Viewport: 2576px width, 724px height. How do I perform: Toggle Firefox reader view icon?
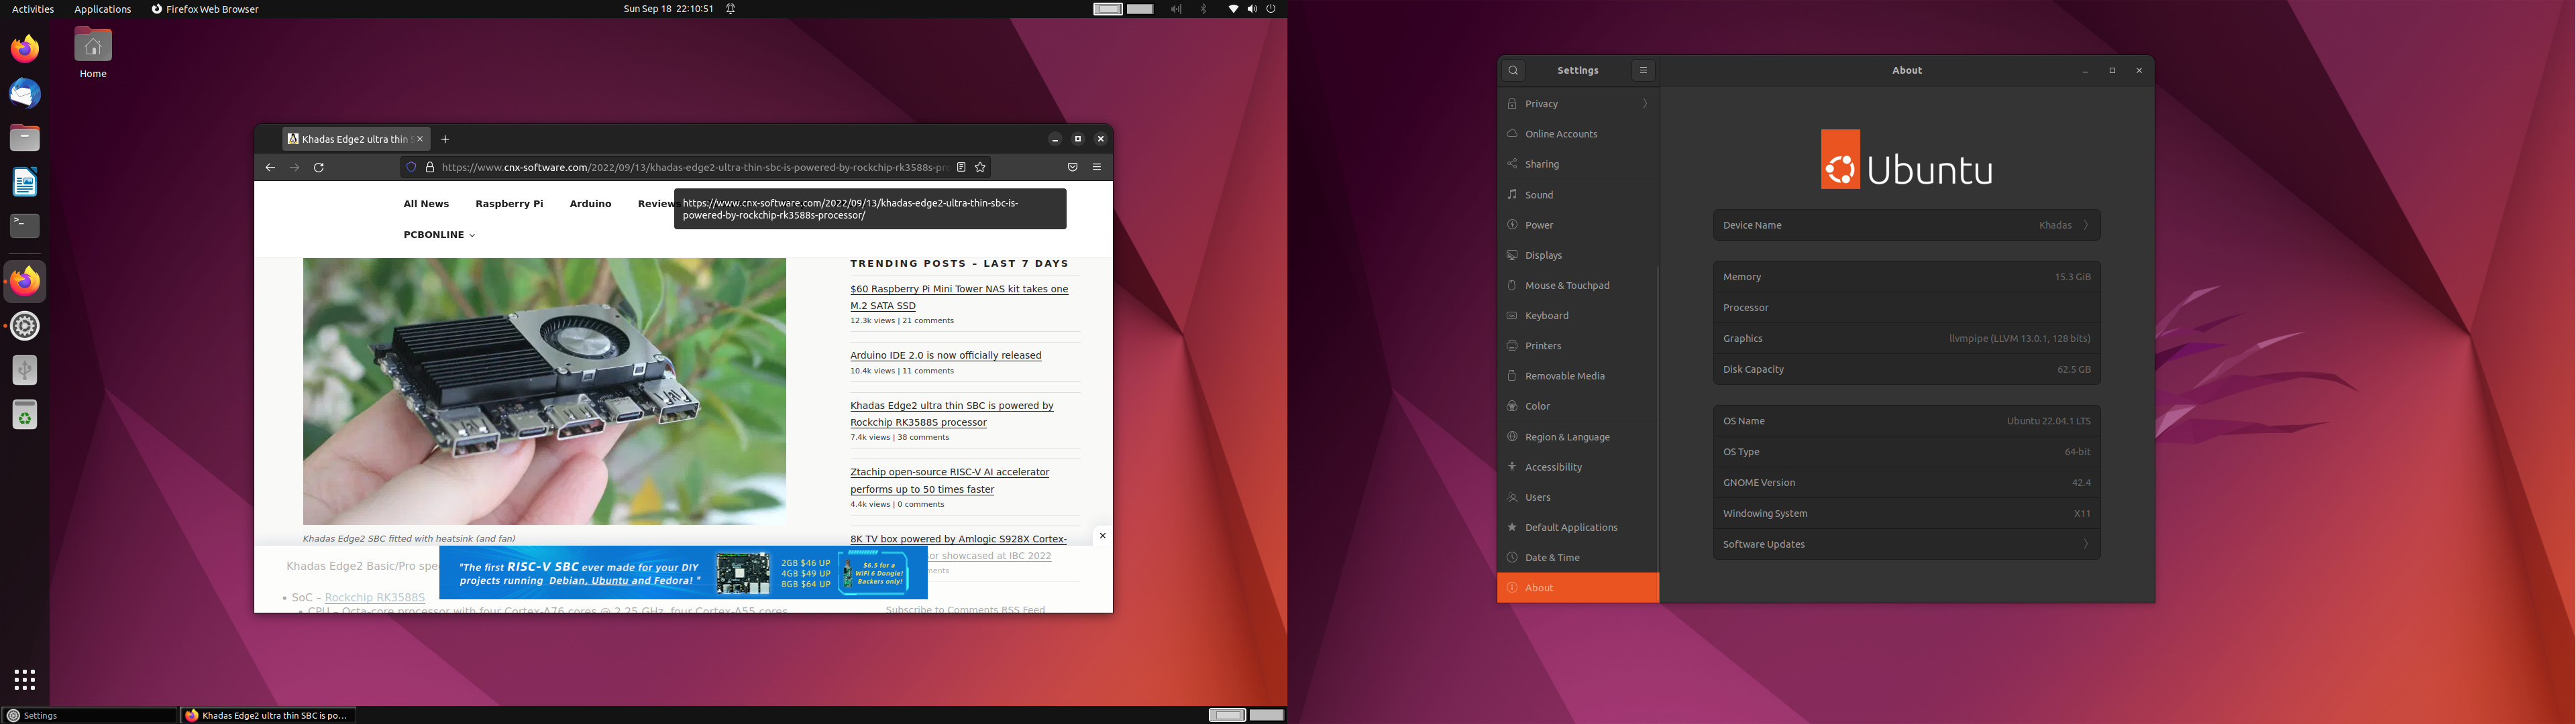point(961,167)
